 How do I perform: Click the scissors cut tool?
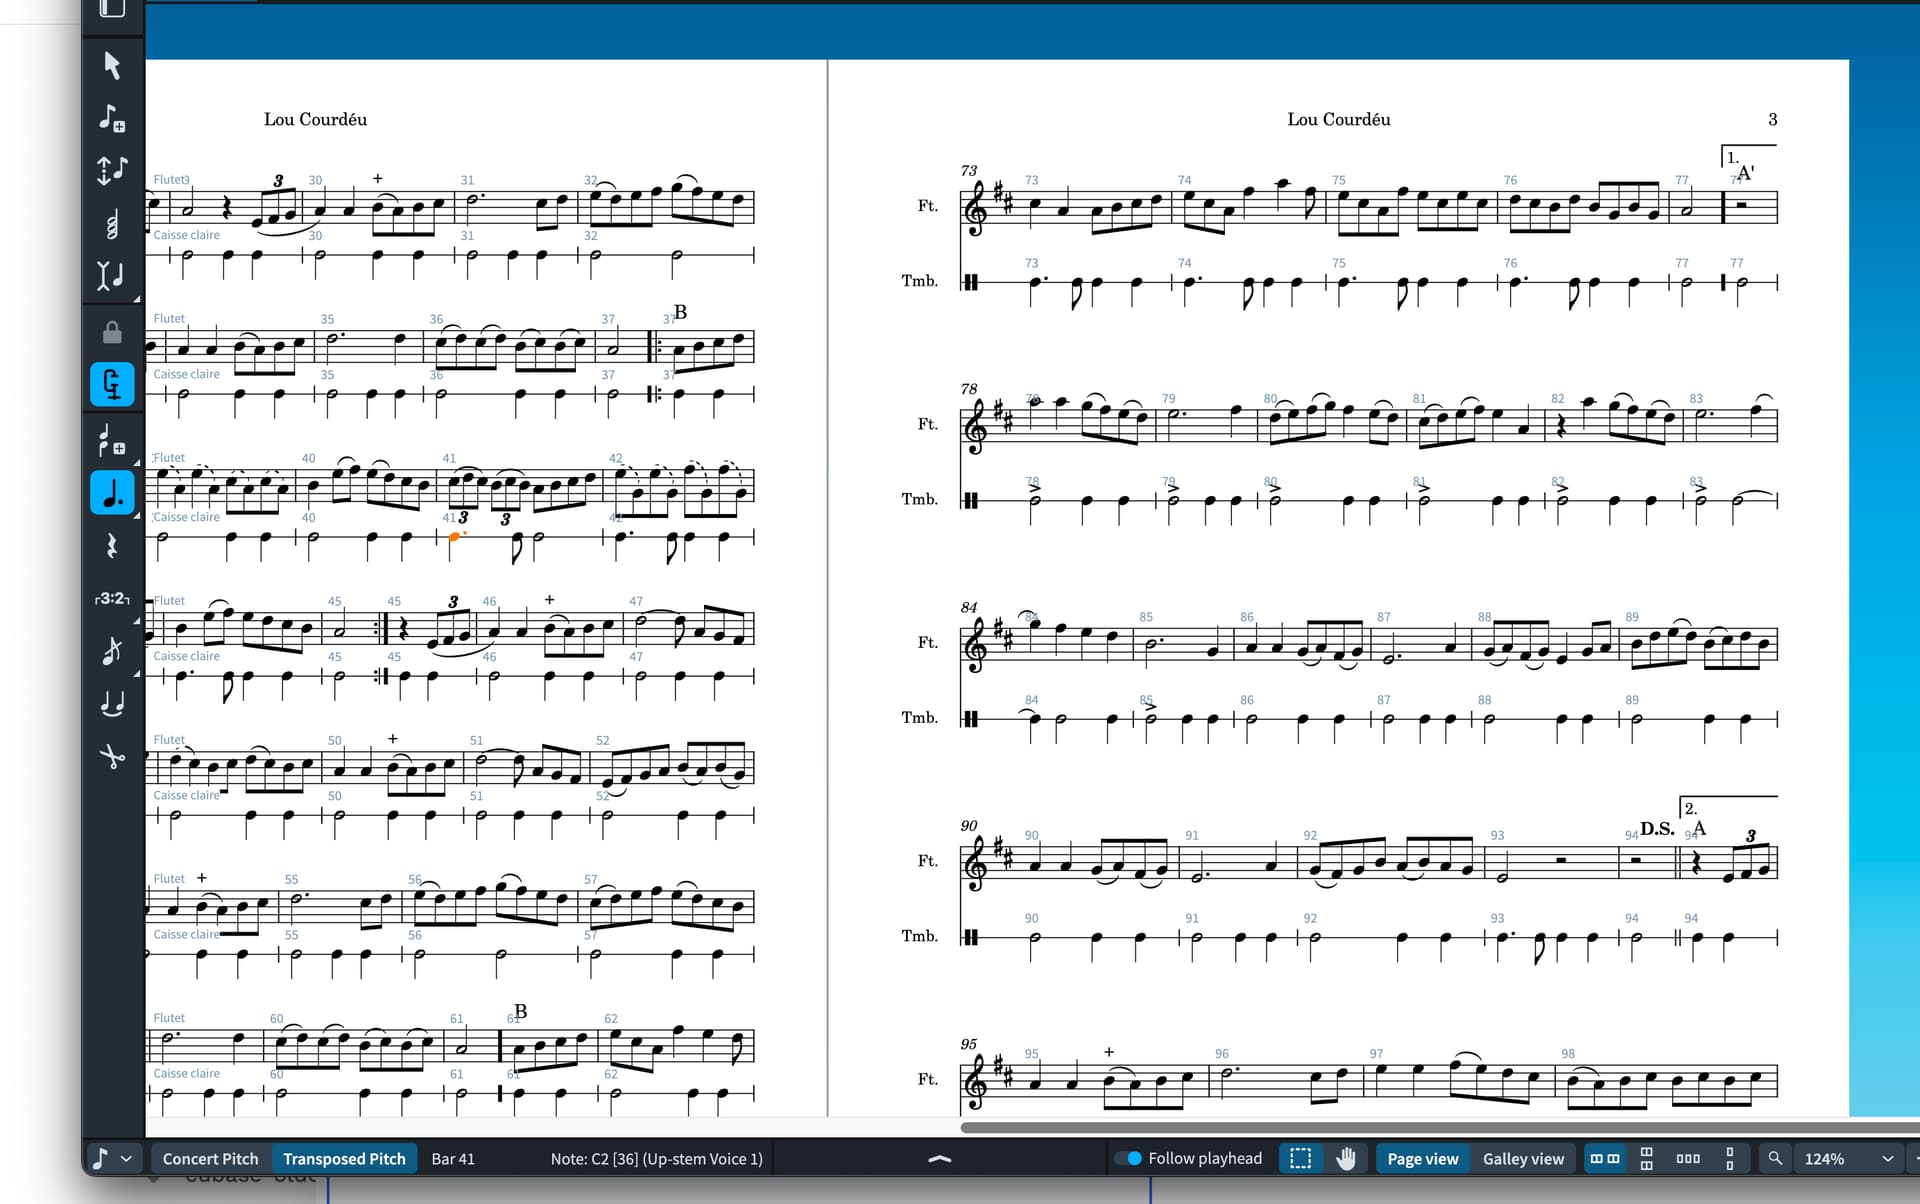(x=112, y=756)
